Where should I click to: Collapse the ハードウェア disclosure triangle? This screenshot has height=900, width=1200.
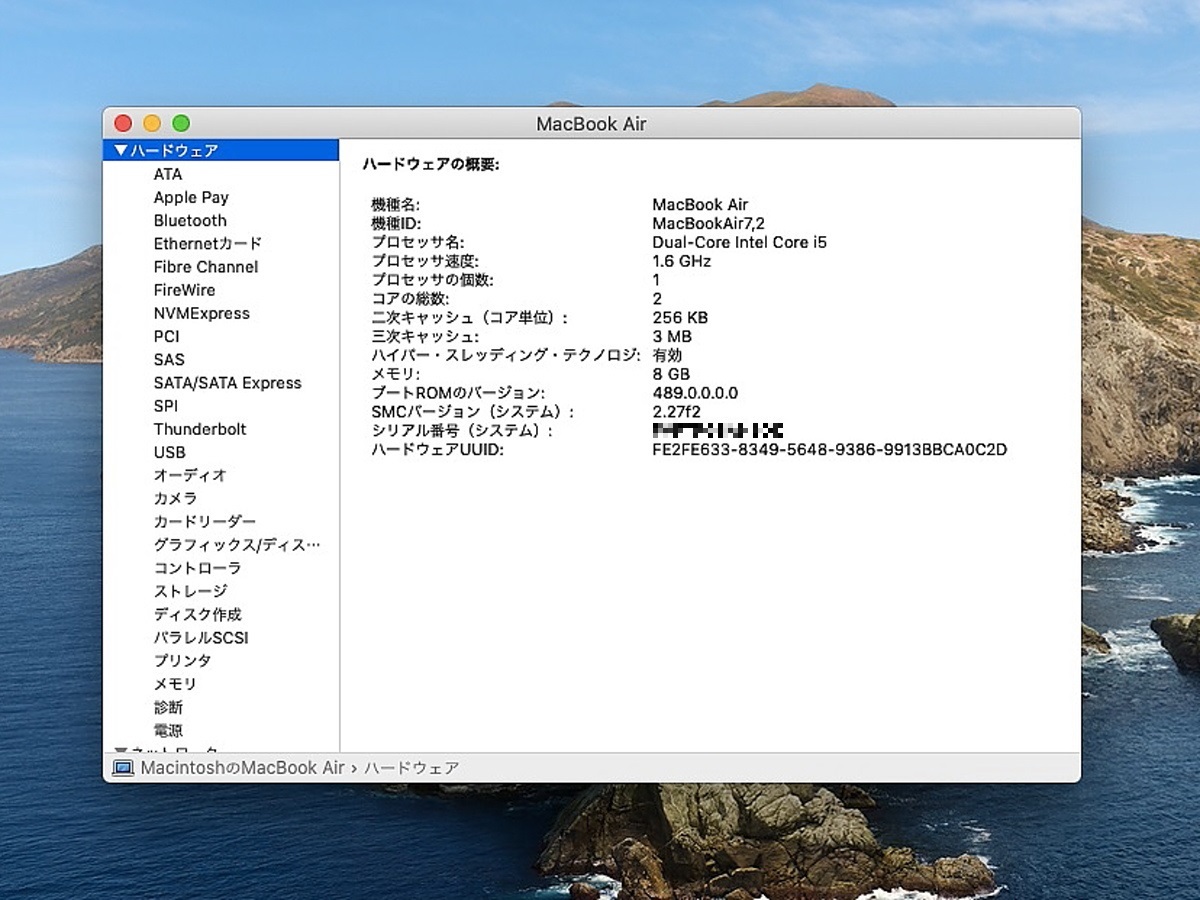tap(121, 151)
